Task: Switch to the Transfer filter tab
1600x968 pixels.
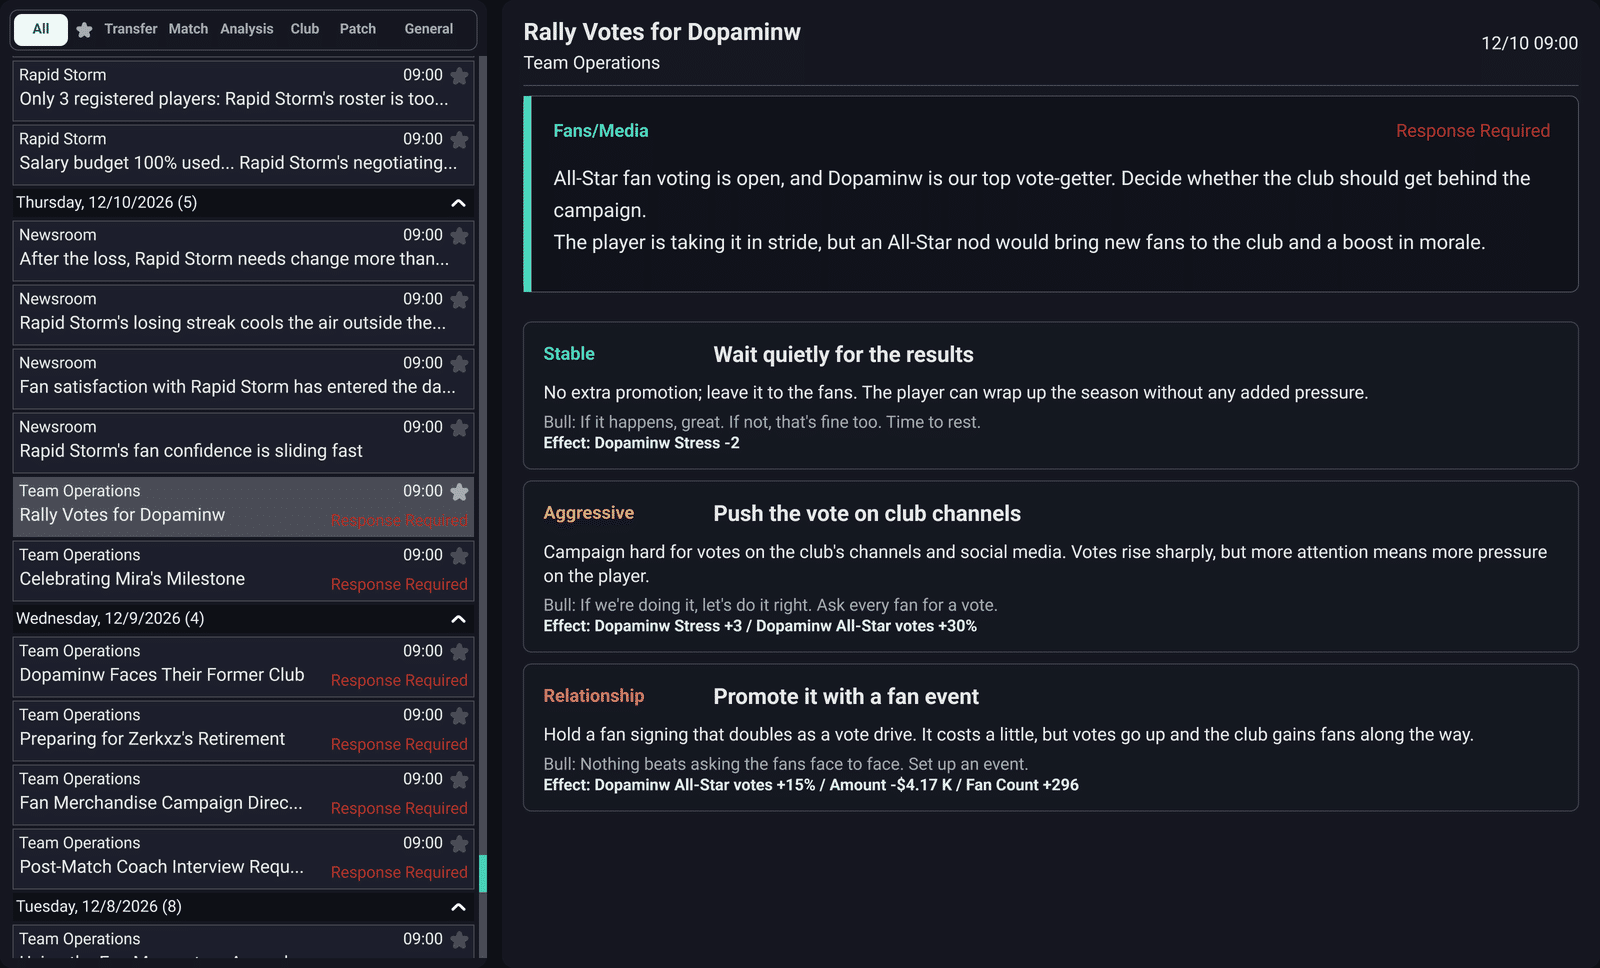Action: [131, 29]
